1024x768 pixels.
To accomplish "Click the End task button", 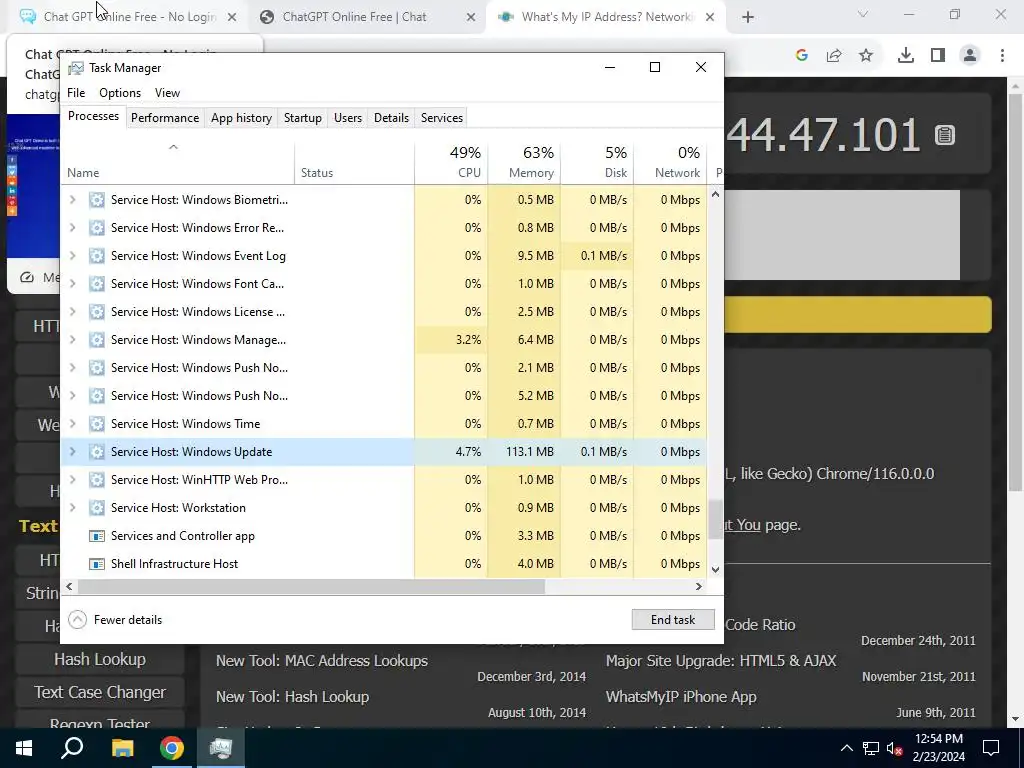I will click(x=673, y=620).
